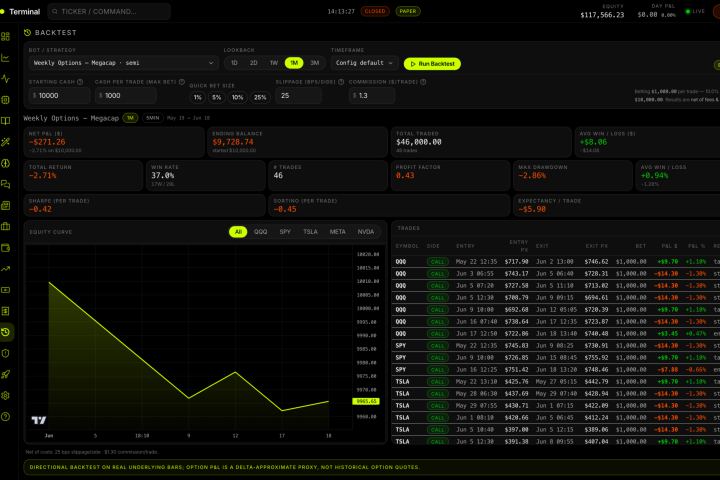Click the Starting Cash help icon
The width and height of the screenshot is (720, 480).
[80, 82]
